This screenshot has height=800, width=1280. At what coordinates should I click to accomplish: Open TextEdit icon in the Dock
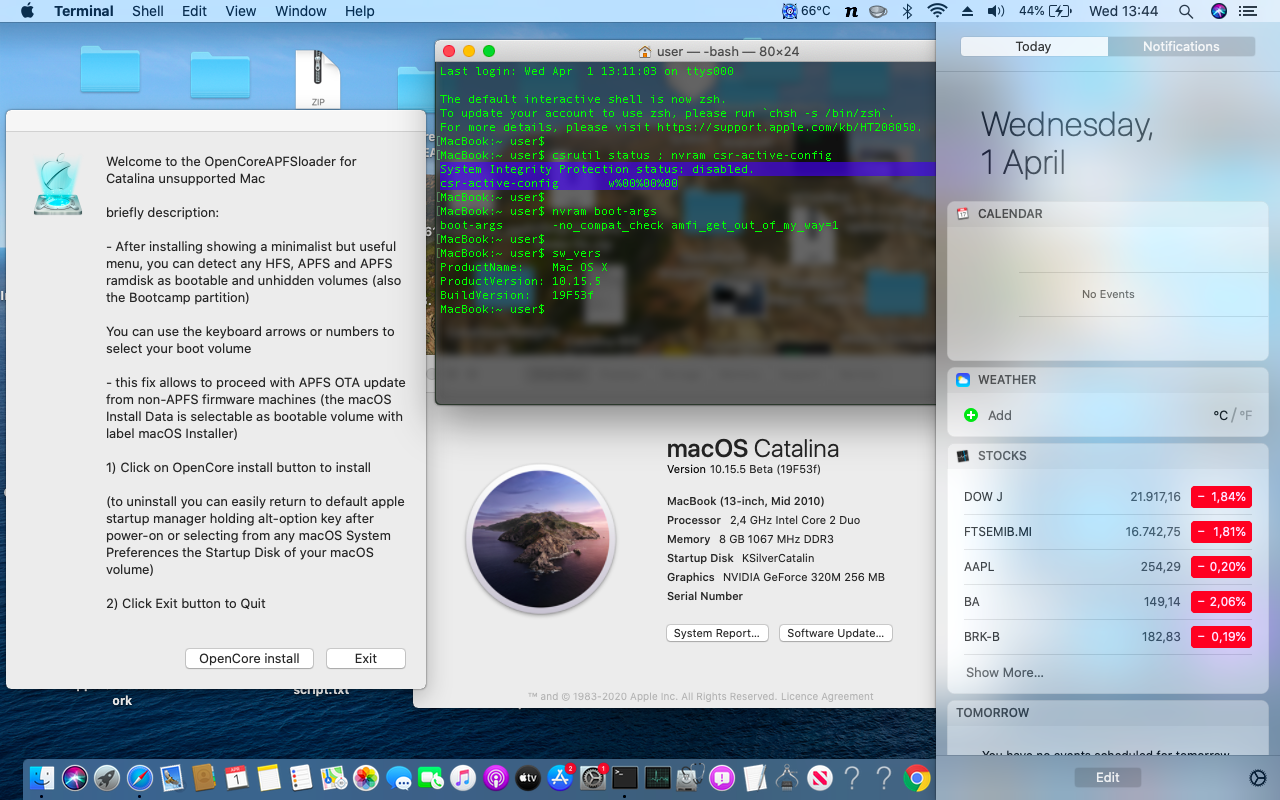pos(755,778)
